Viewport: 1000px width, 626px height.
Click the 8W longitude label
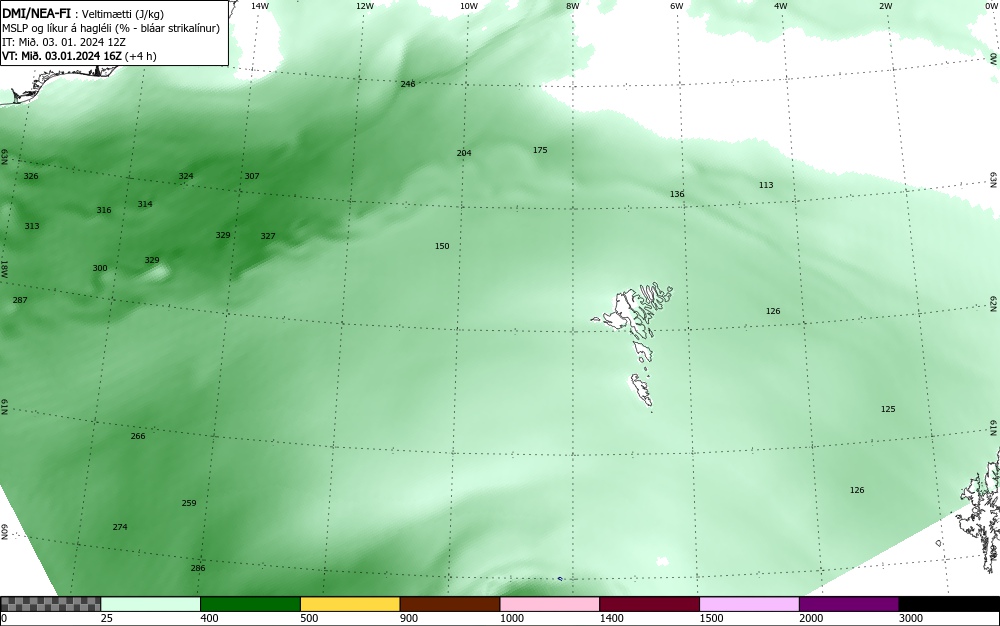[573, 6]
